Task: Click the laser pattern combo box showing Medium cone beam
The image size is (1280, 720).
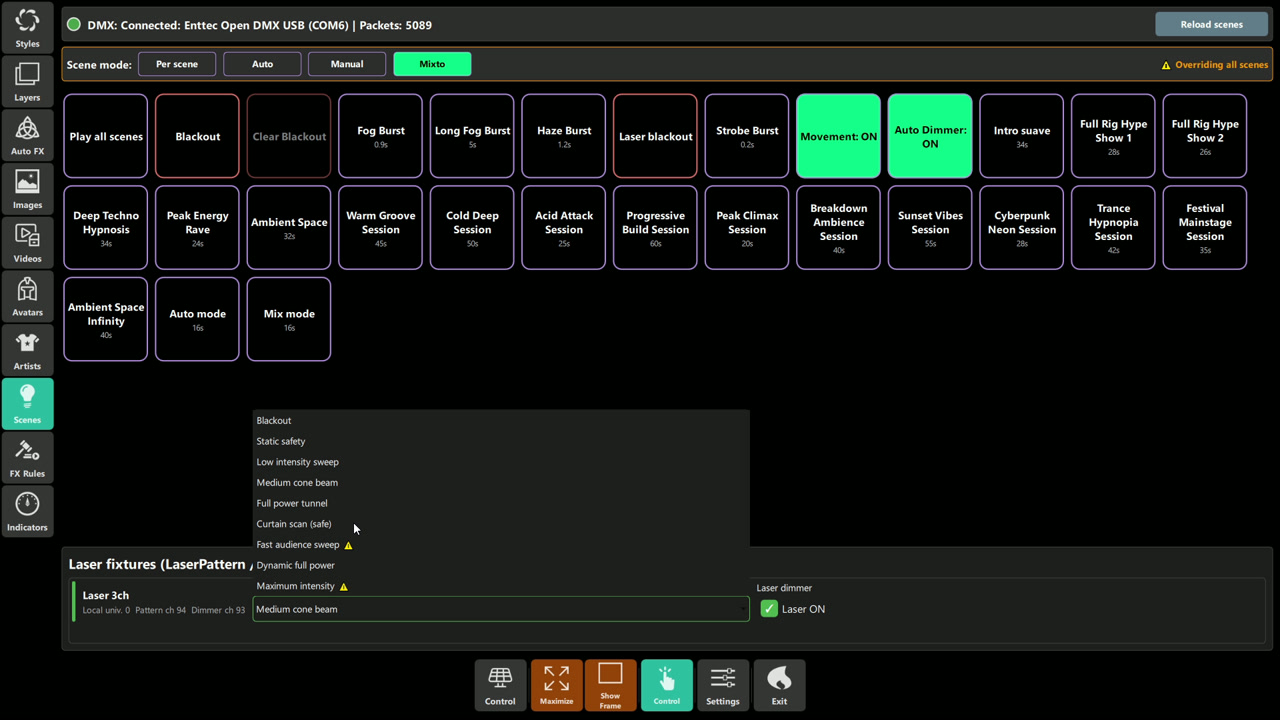Action: (x=501, y=609)
